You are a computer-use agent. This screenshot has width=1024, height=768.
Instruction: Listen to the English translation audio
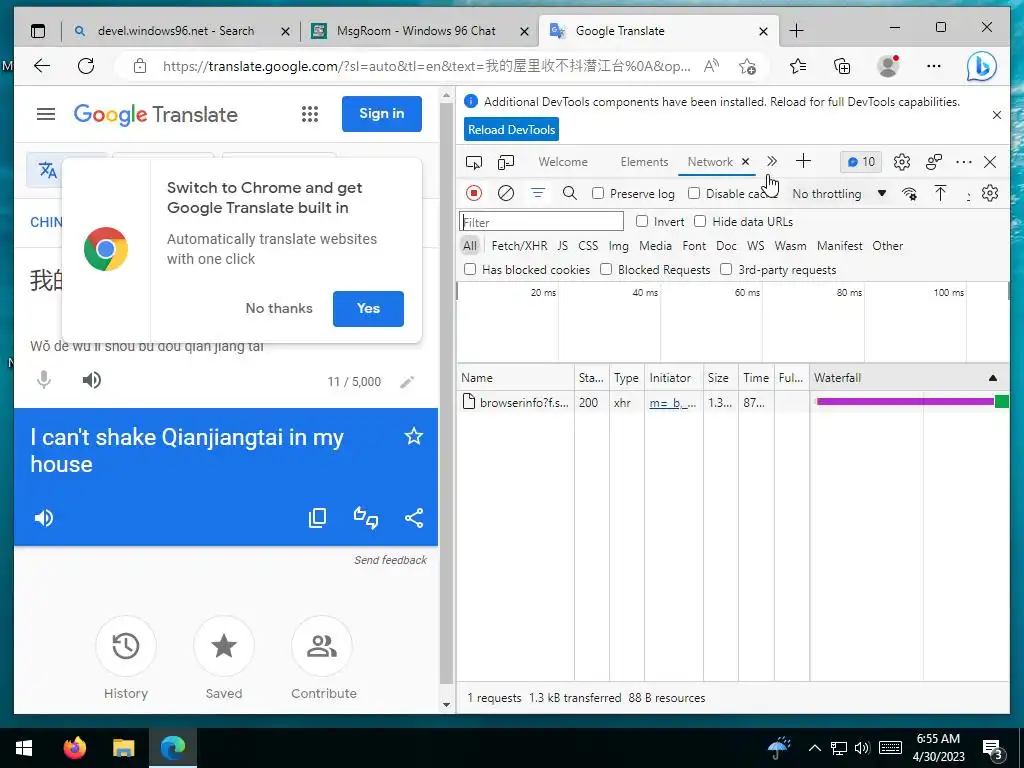(44, 518)
